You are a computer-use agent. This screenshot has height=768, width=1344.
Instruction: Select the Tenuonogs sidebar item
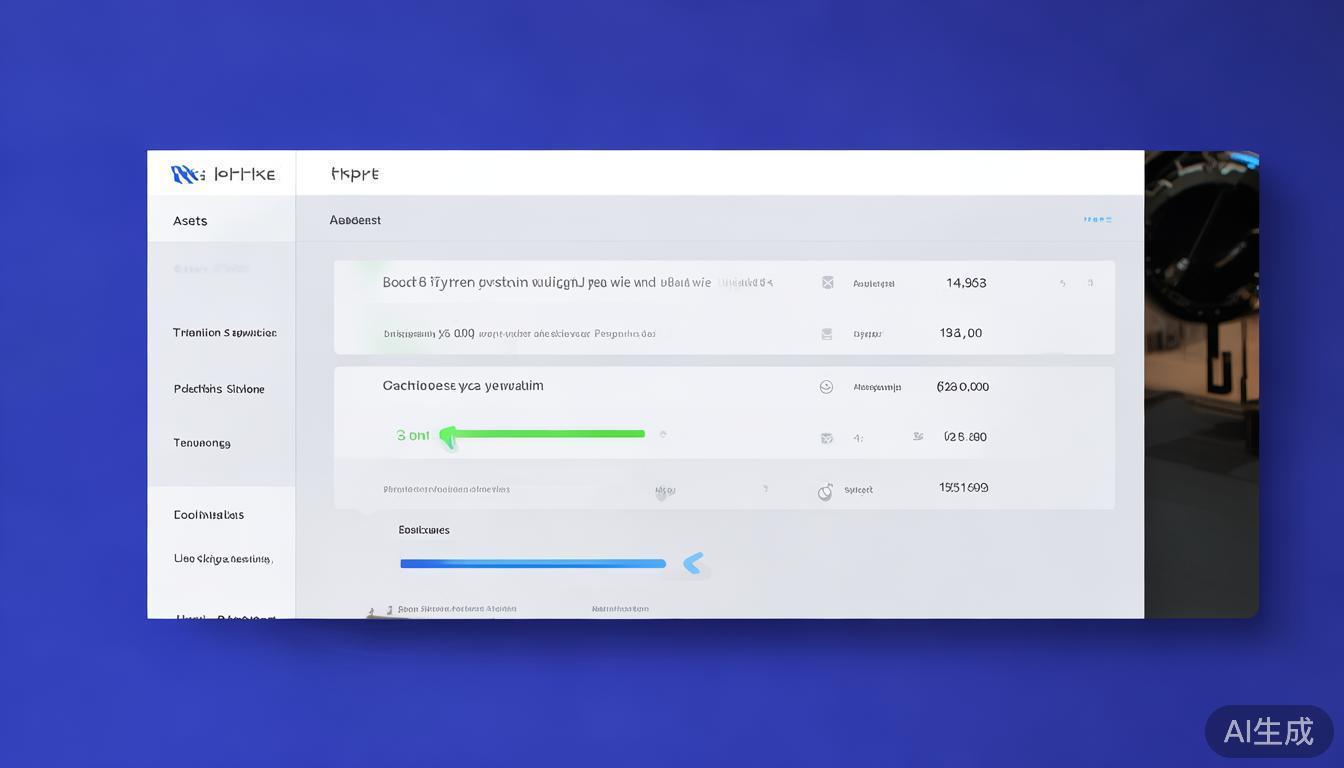click(202, 443)
